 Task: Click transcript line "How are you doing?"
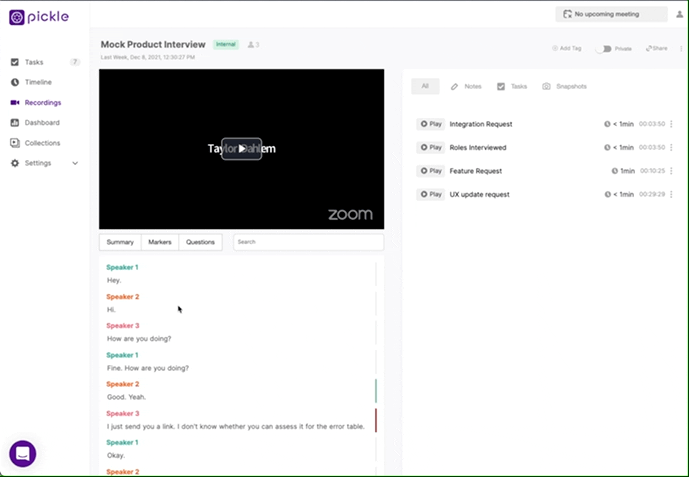[139, 339]
